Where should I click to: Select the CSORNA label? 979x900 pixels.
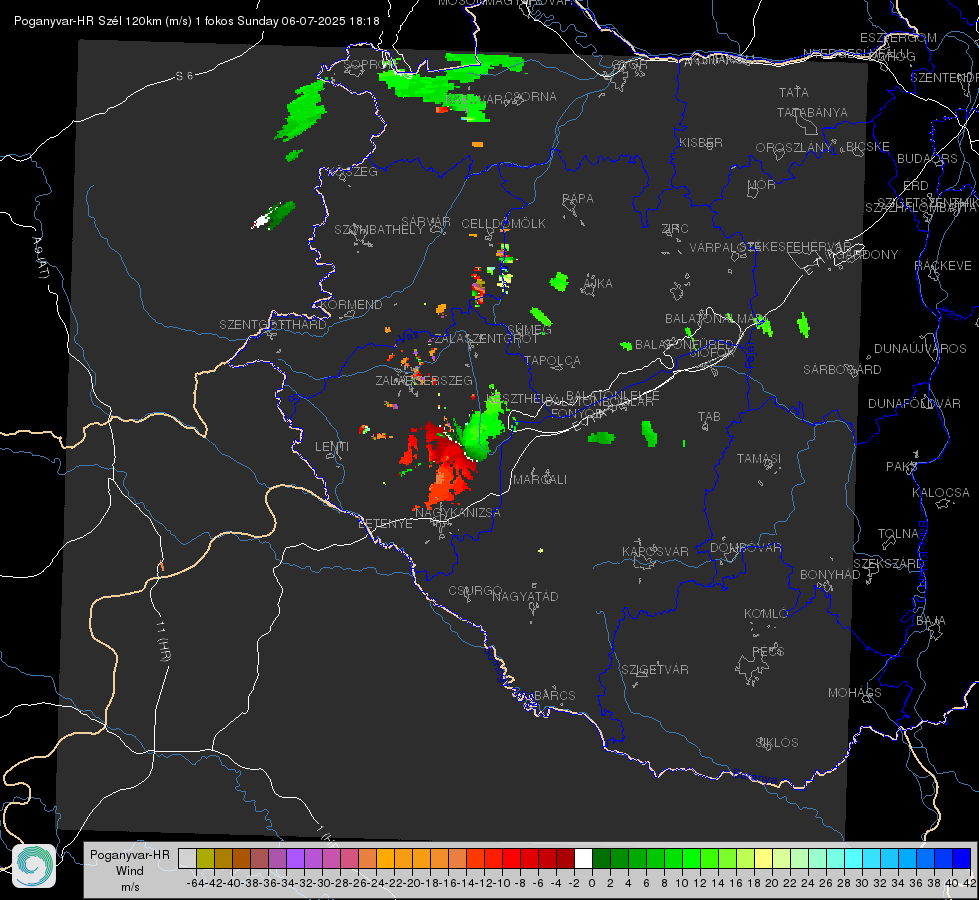point(530,97)
